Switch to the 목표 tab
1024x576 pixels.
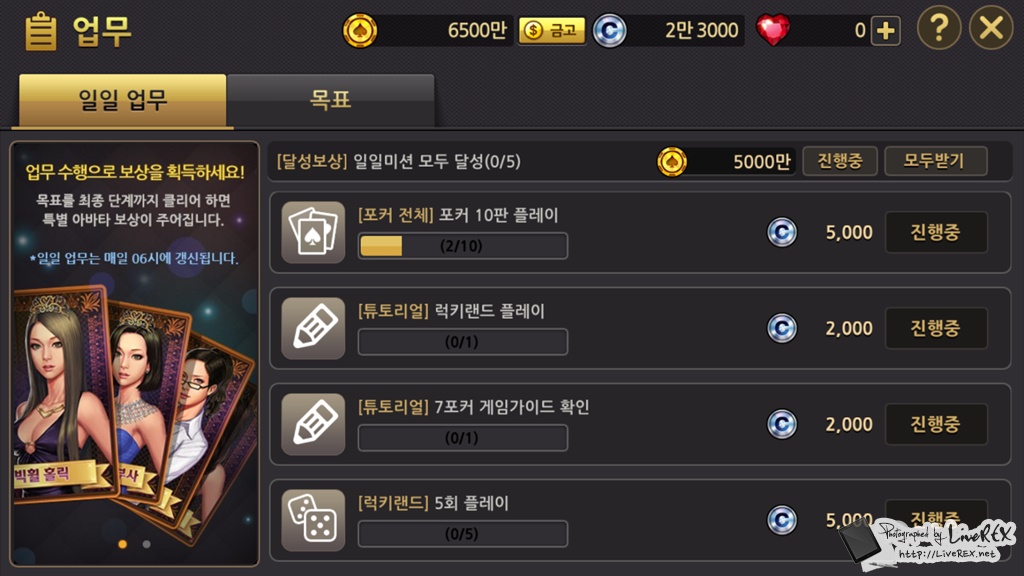click(330, 100)
